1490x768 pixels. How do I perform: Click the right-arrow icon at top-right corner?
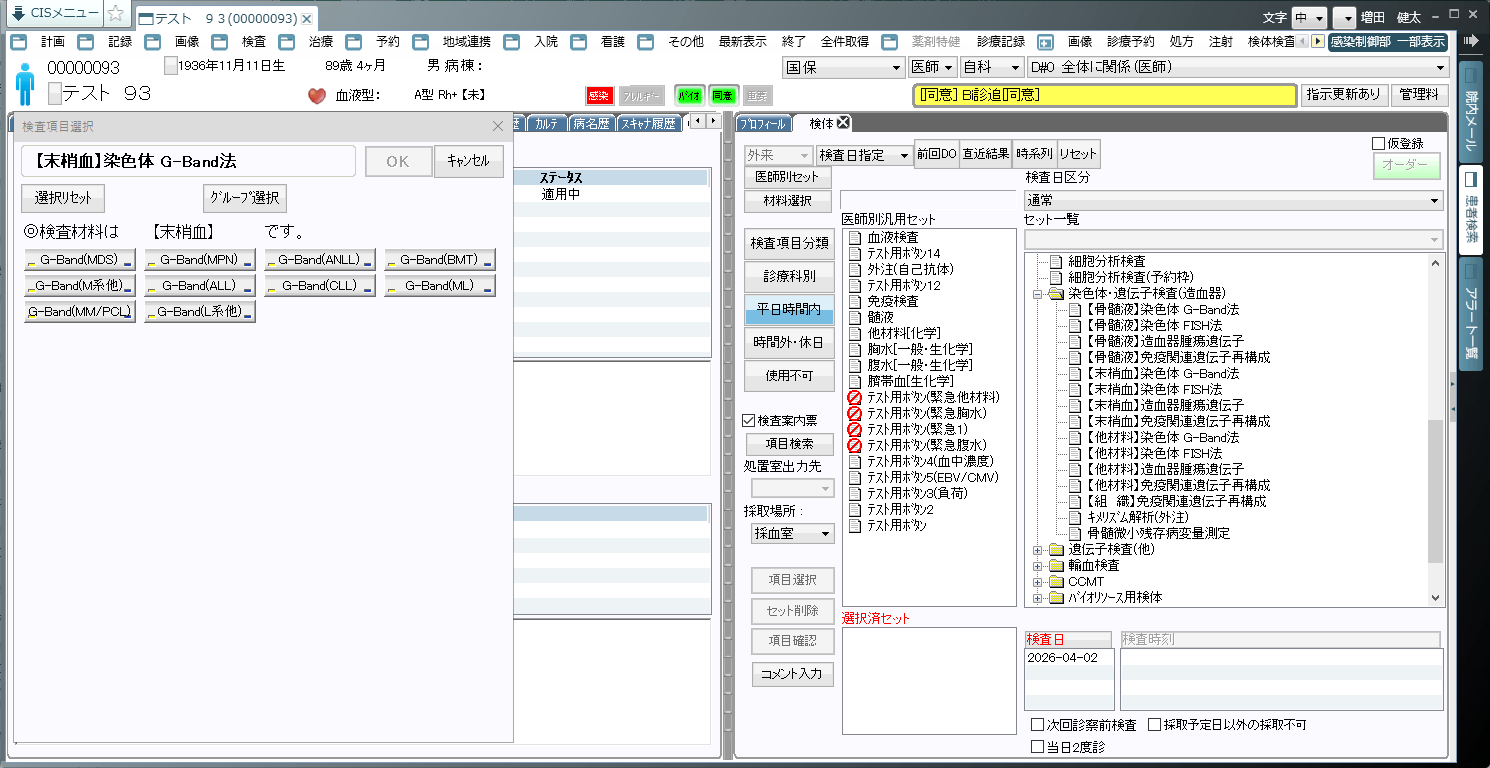[1471, 40]
